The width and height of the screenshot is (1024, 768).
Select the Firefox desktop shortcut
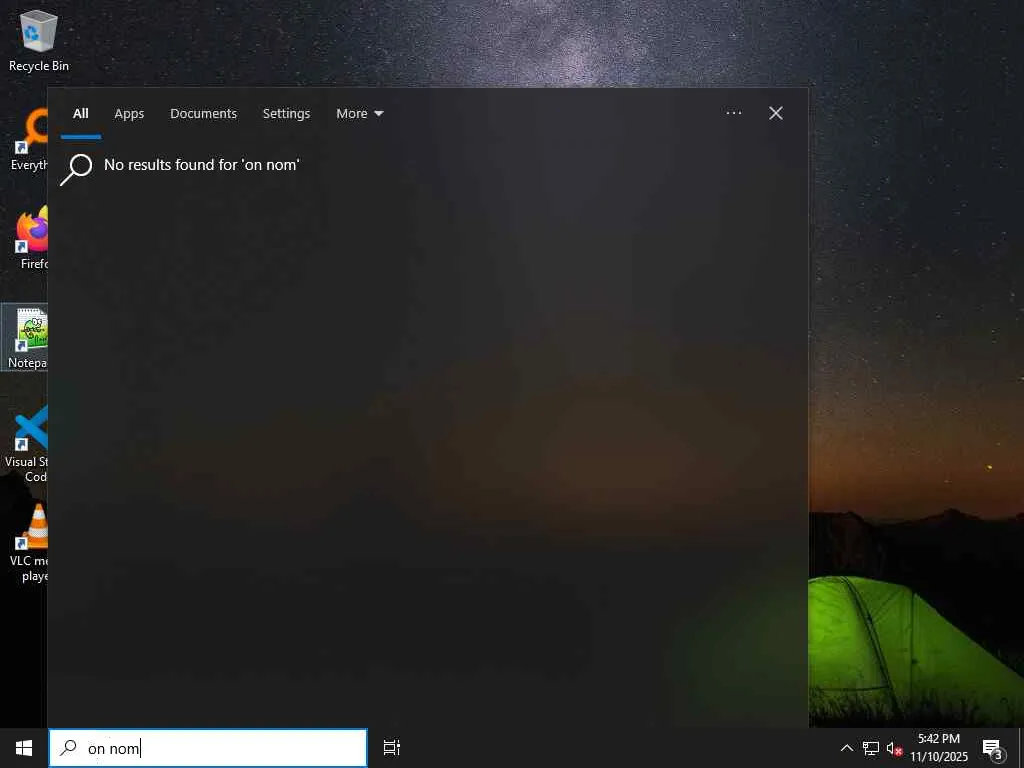point(31,238)
